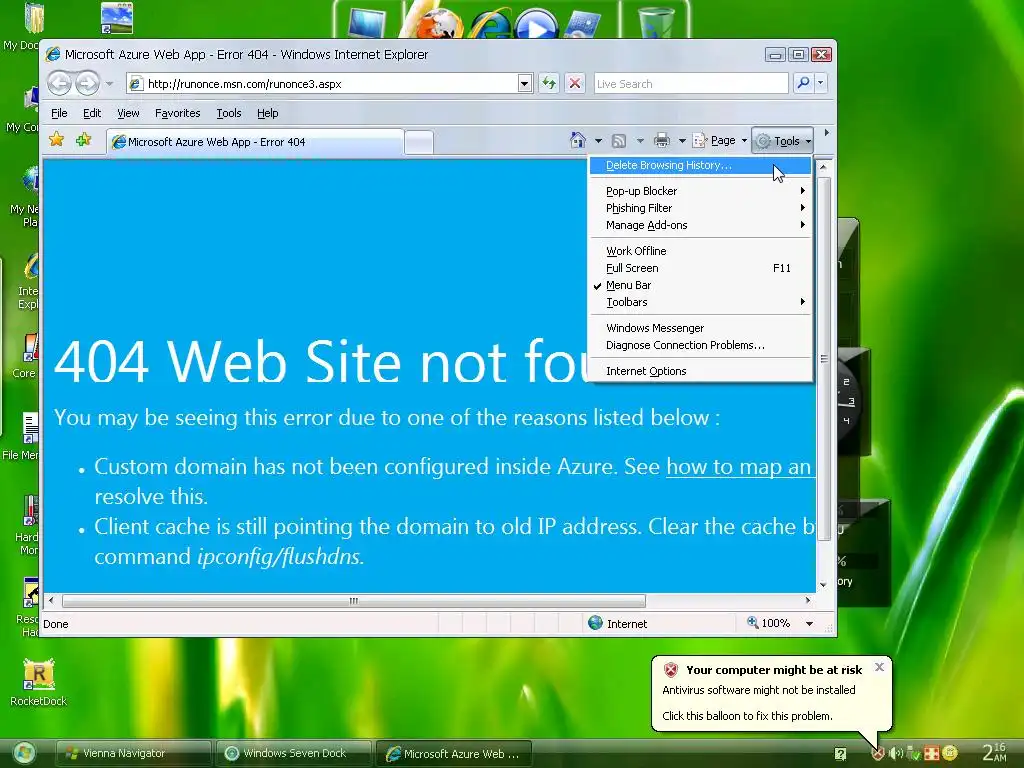Click the 100% zoom level button
1024x768 pixels.
click(769, 623)
